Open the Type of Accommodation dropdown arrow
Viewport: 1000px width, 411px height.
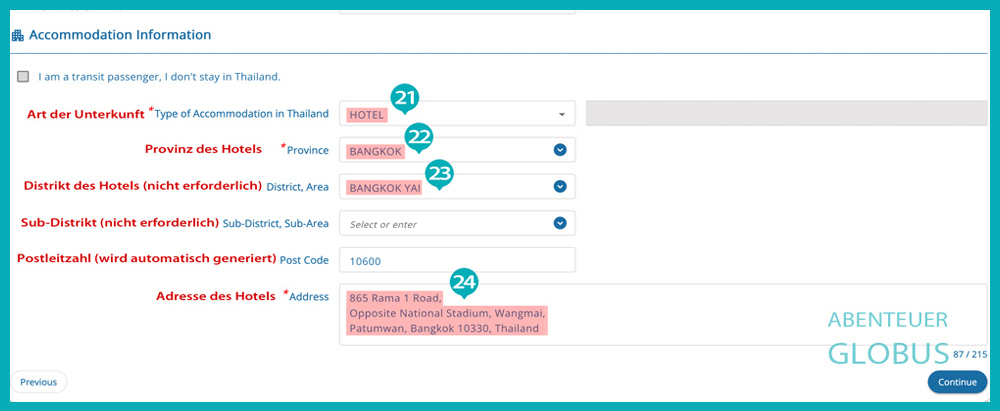coord(561,114)
